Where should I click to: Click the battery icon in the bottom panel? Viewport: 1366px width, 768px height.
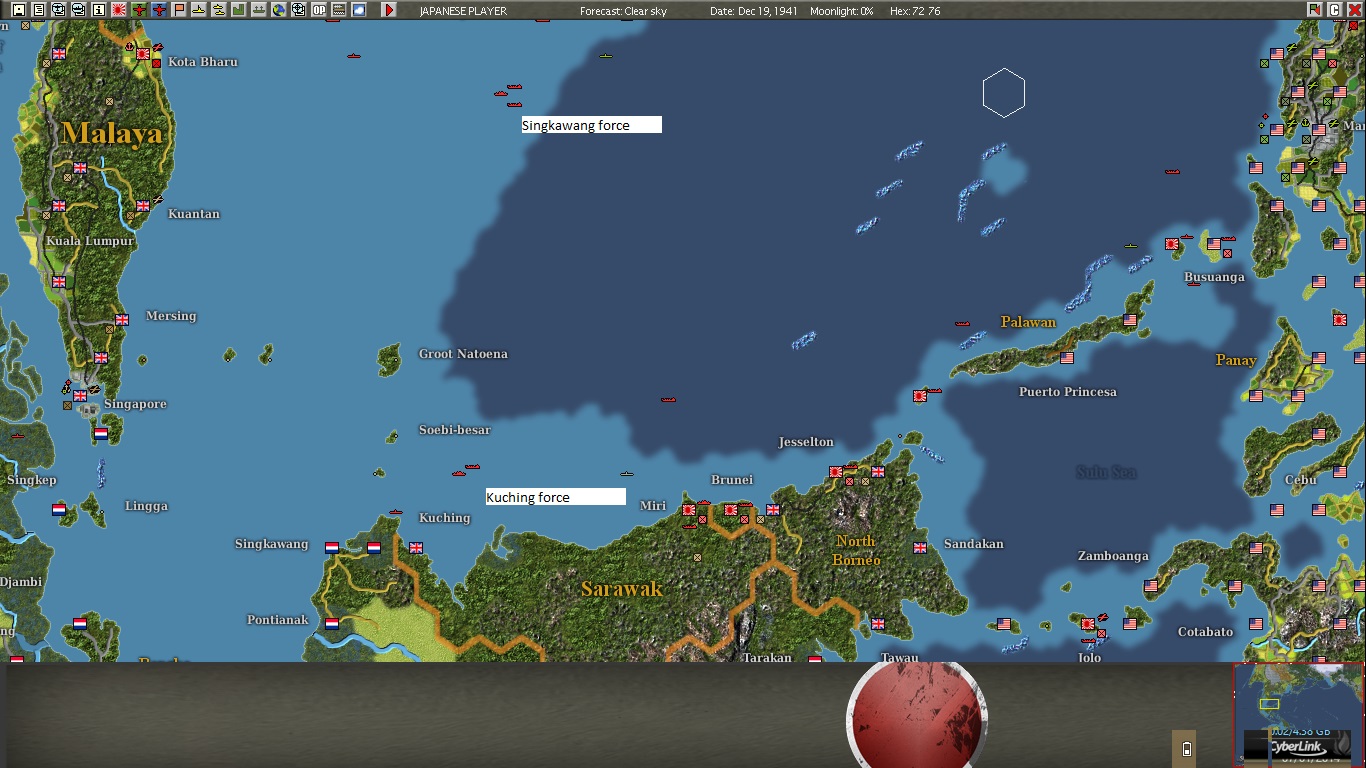click(1187, 749)
